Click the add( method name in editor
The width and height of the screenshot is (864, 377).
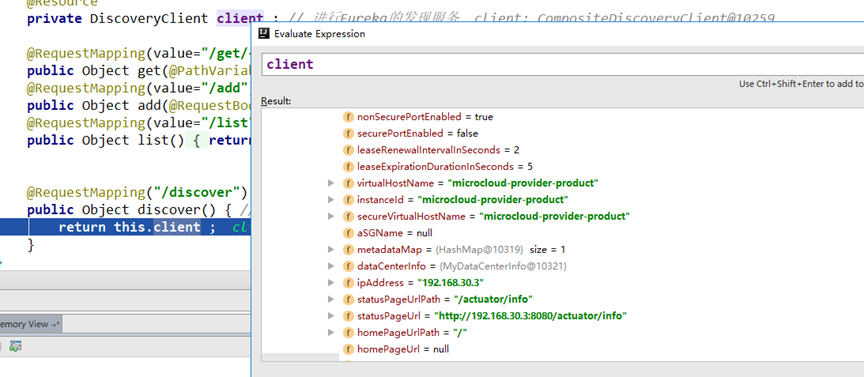click(149, 105)
